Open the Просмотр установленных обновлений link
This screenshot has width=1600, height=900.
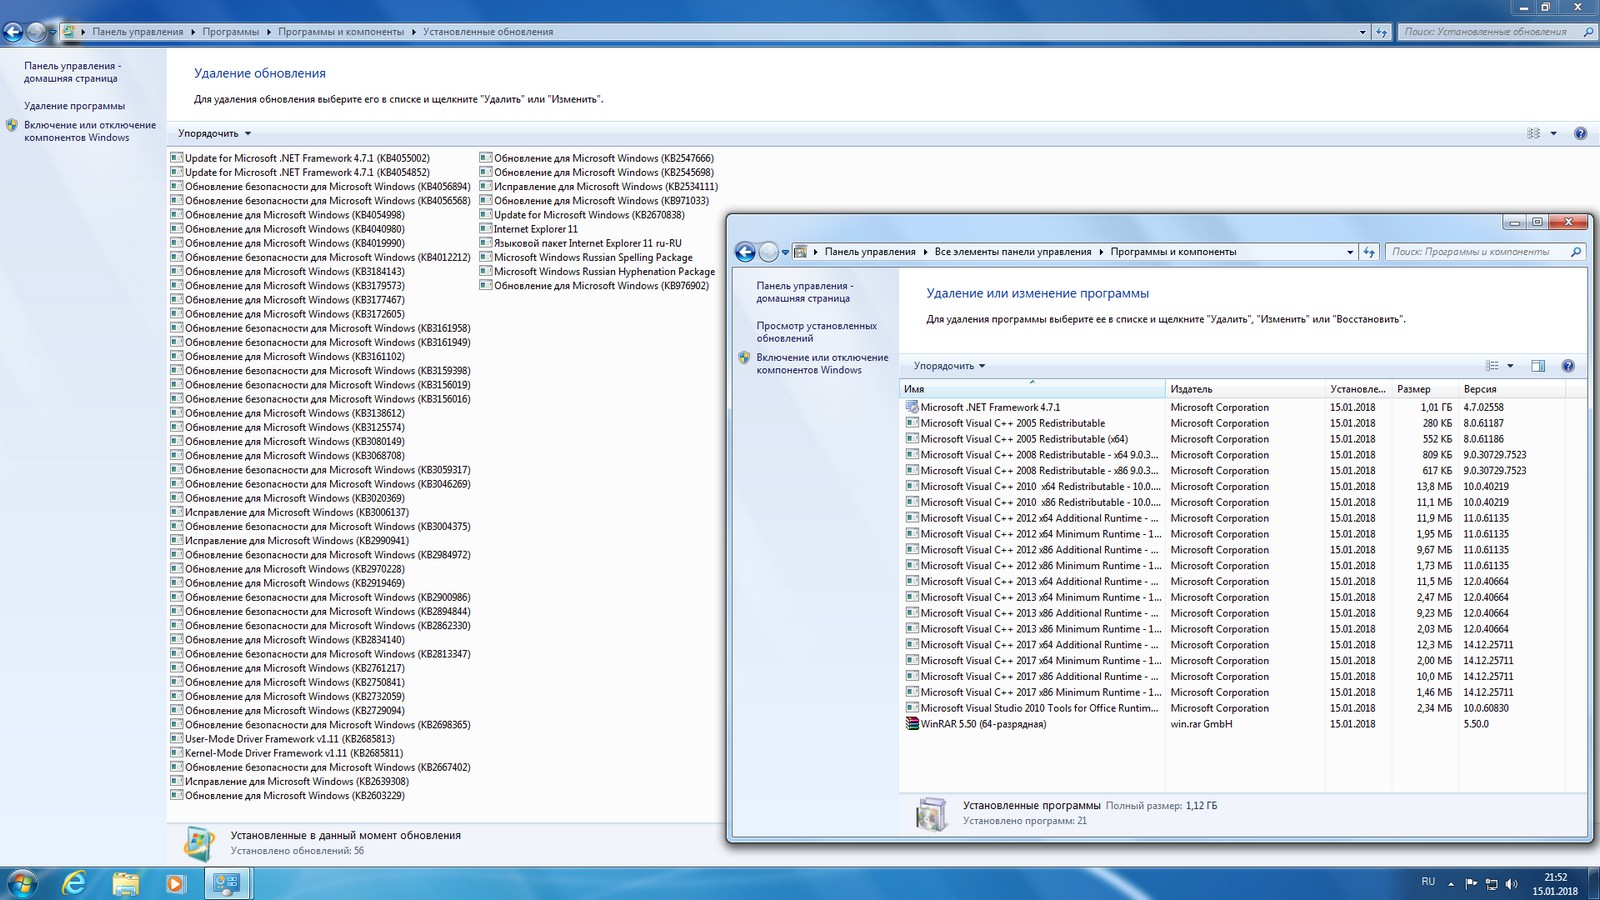click(817, 332)
